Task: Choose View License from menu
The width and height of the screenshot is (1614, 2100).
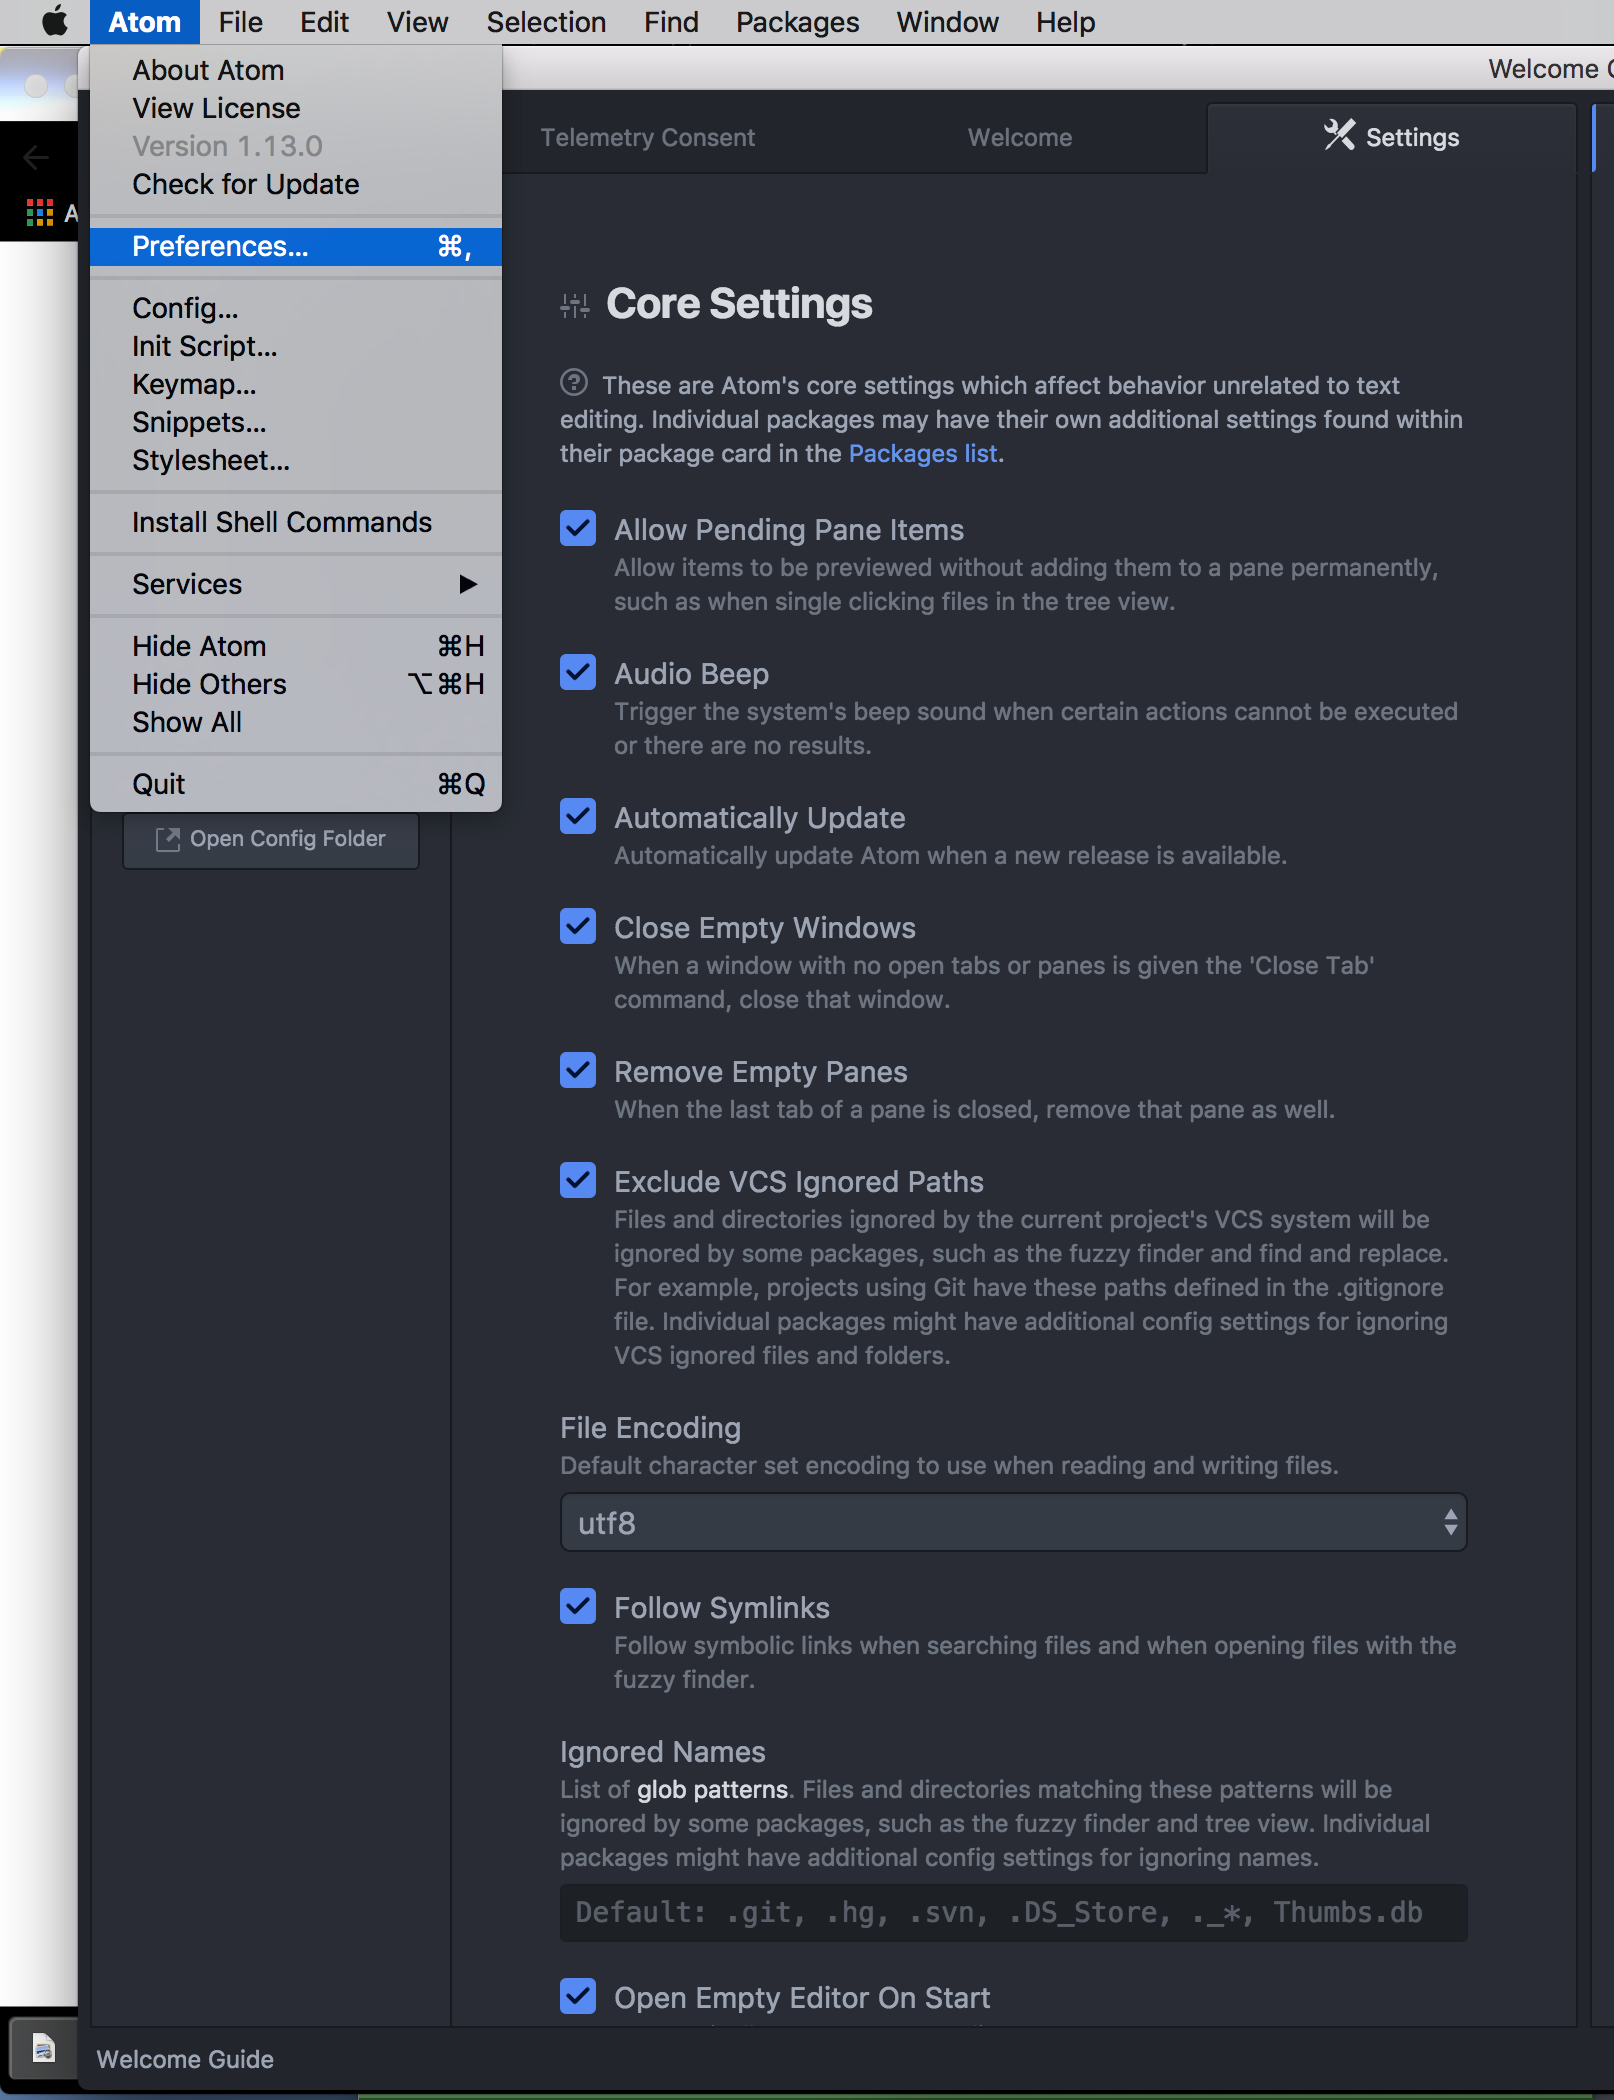Action: 296,108
